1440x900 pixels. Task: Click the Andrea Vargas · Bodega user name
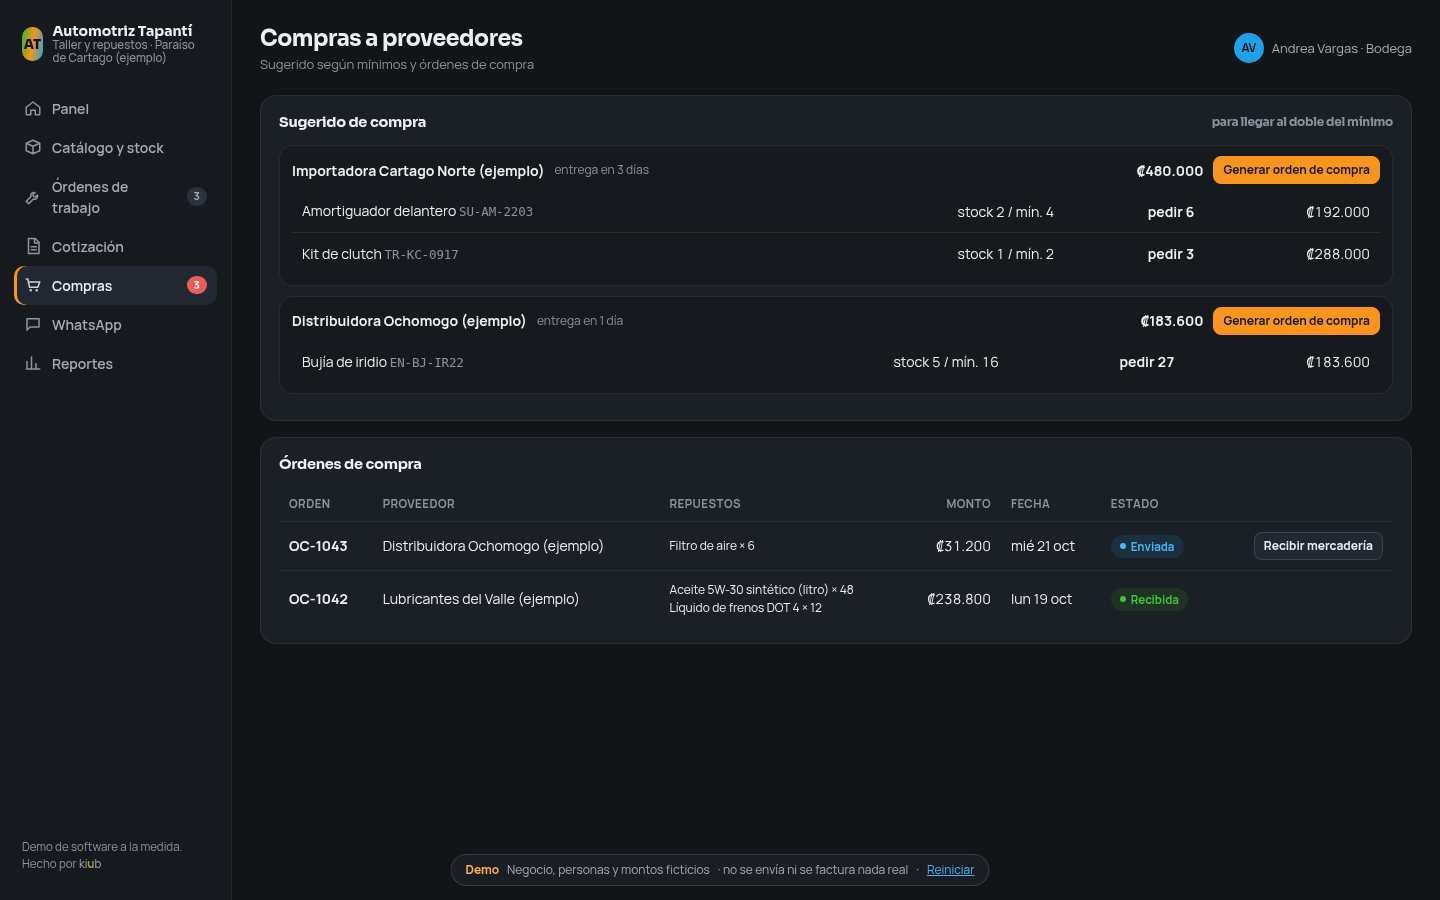1342,48
